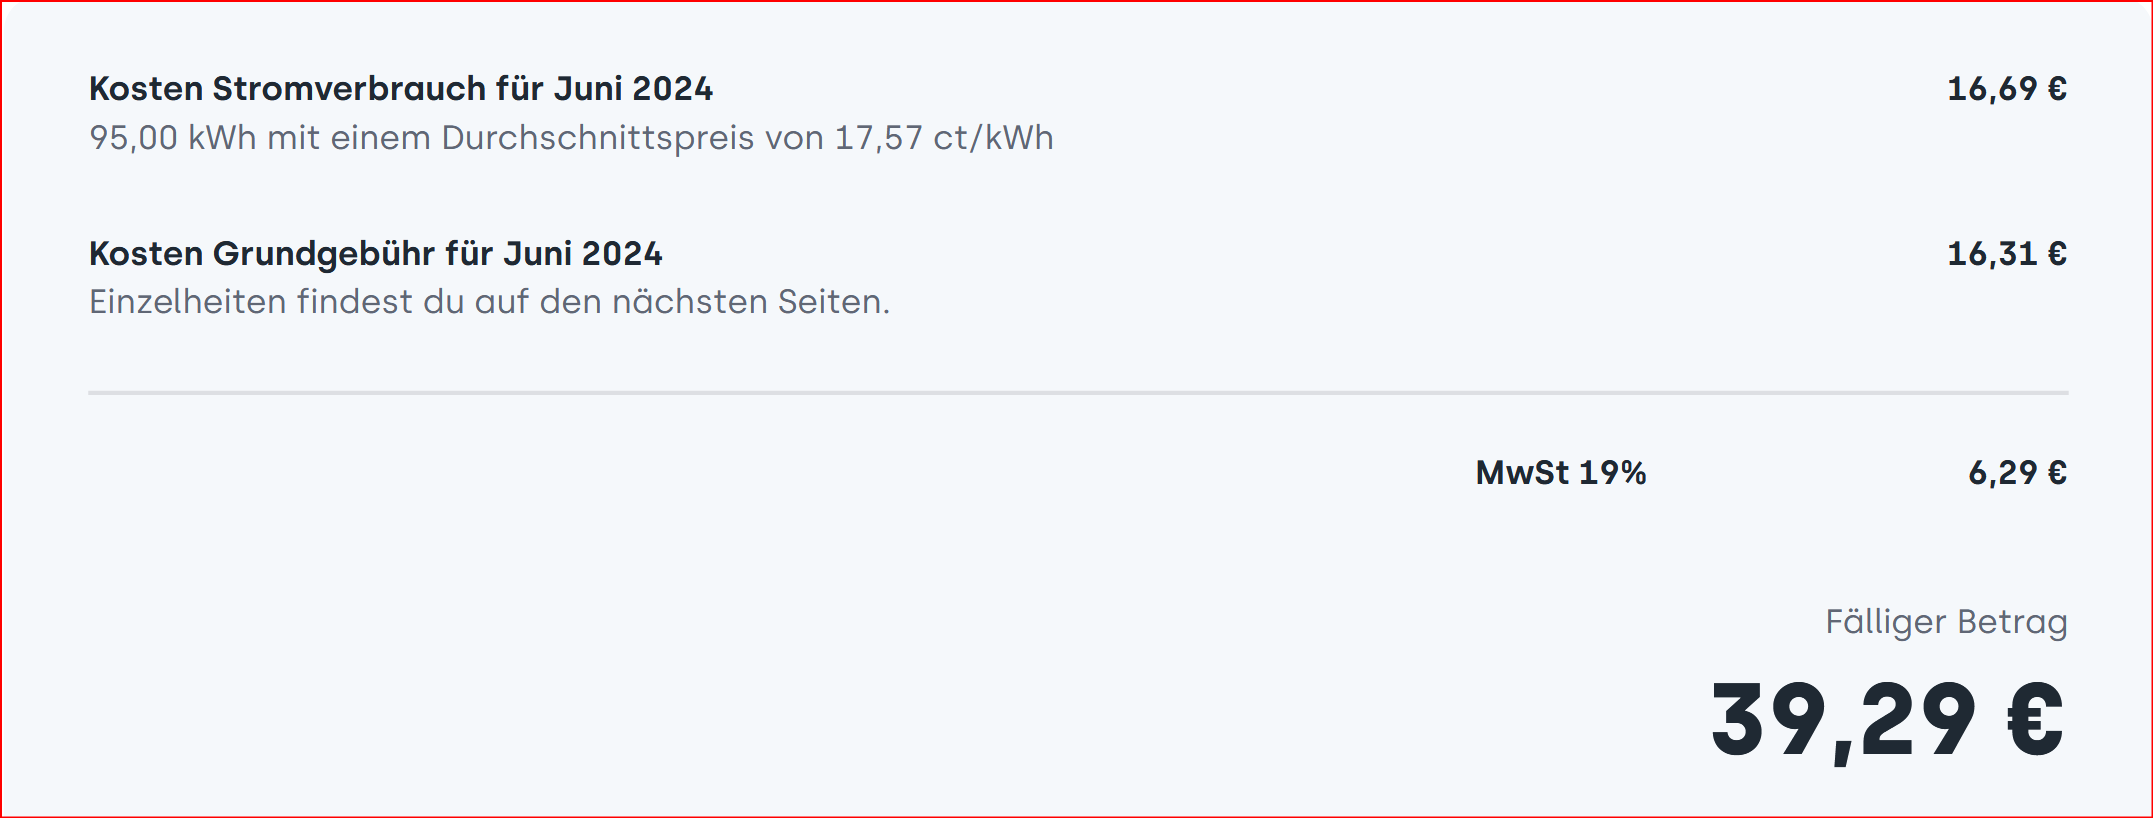Click the text Einzelheiten findest du auf den nächsten Seiten

[x=490, y=301]
